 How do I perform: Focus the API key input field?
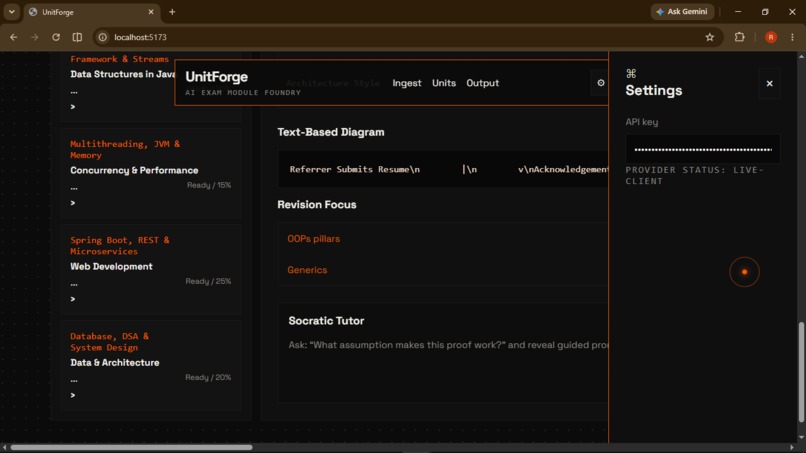pyautogui.click(x=703, y=150)
